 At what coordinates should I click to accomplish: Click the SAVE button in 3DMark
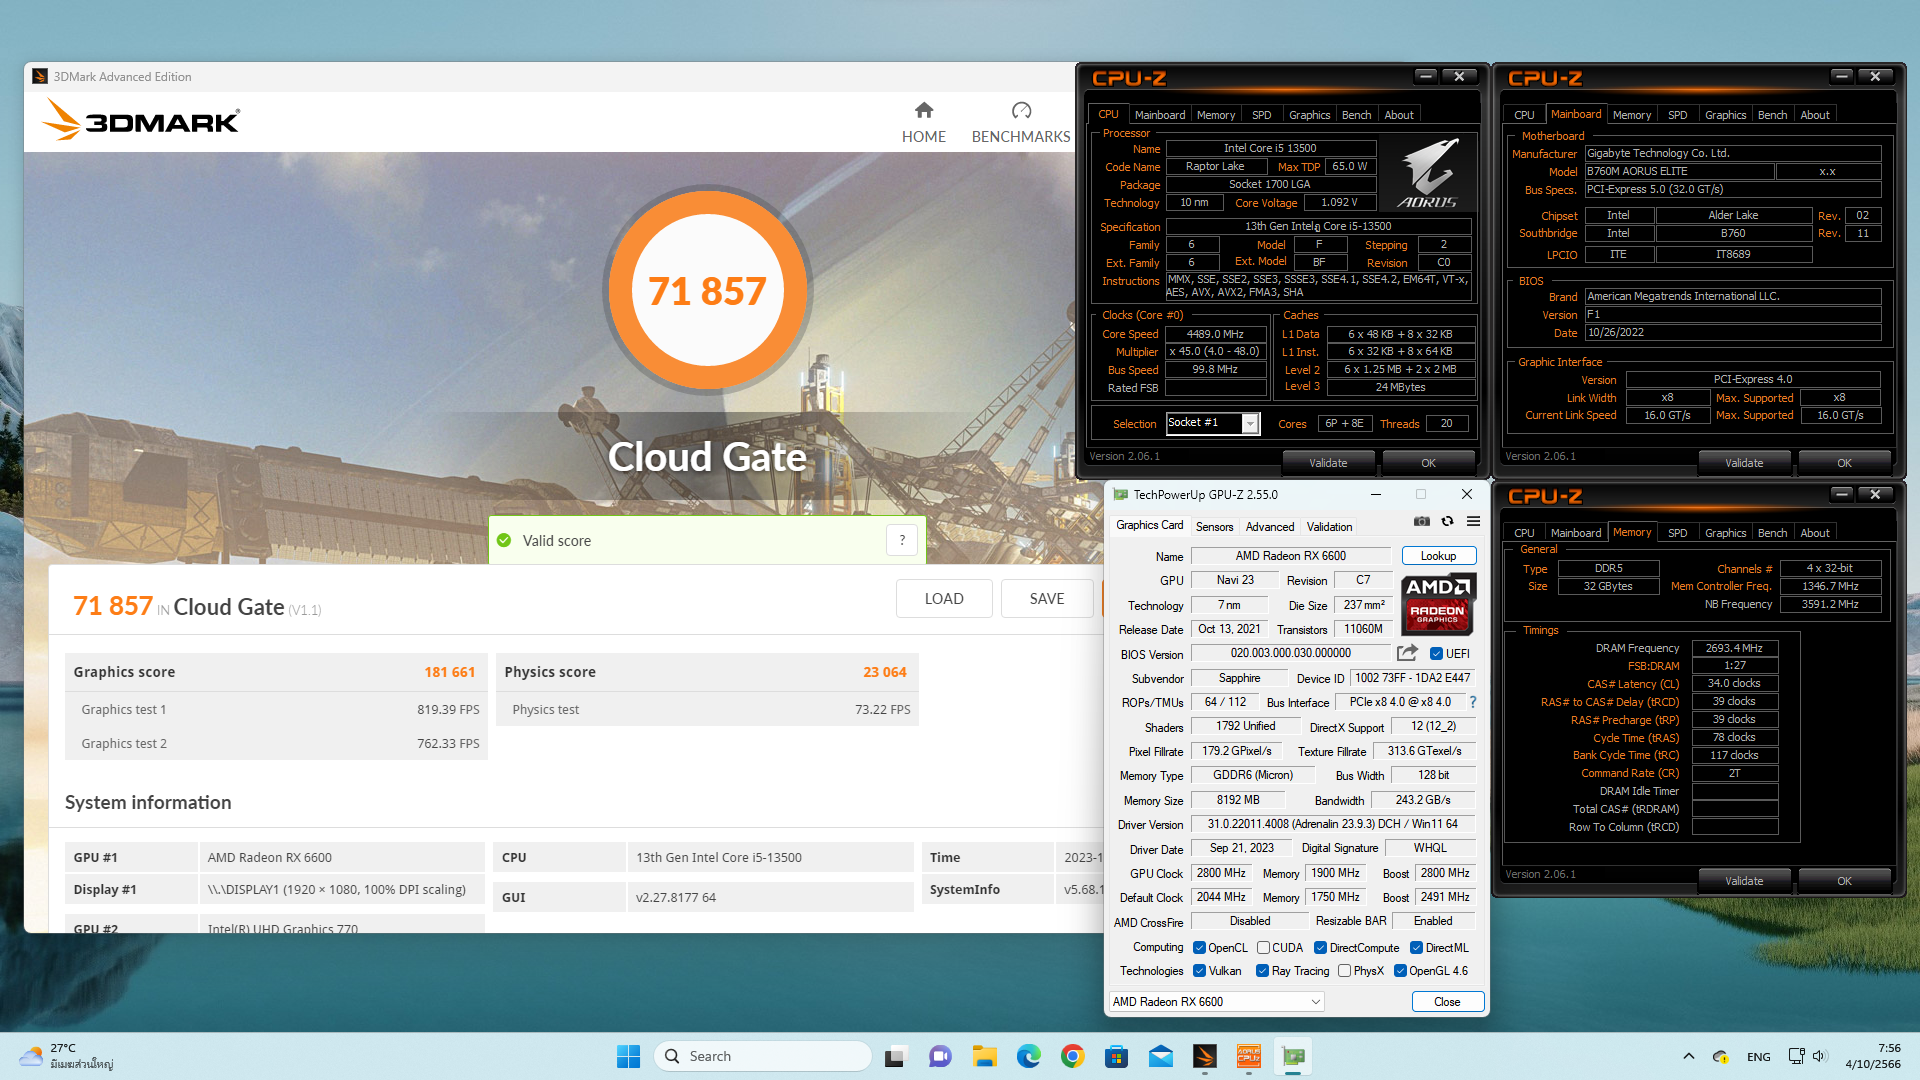click(x=1047, y=598)
